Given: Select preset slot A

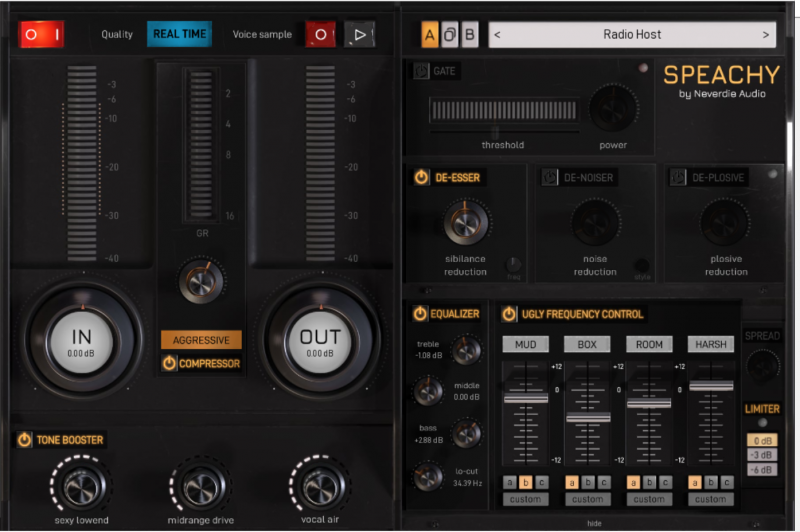Looking at the screenshot, I should [430, 35].
